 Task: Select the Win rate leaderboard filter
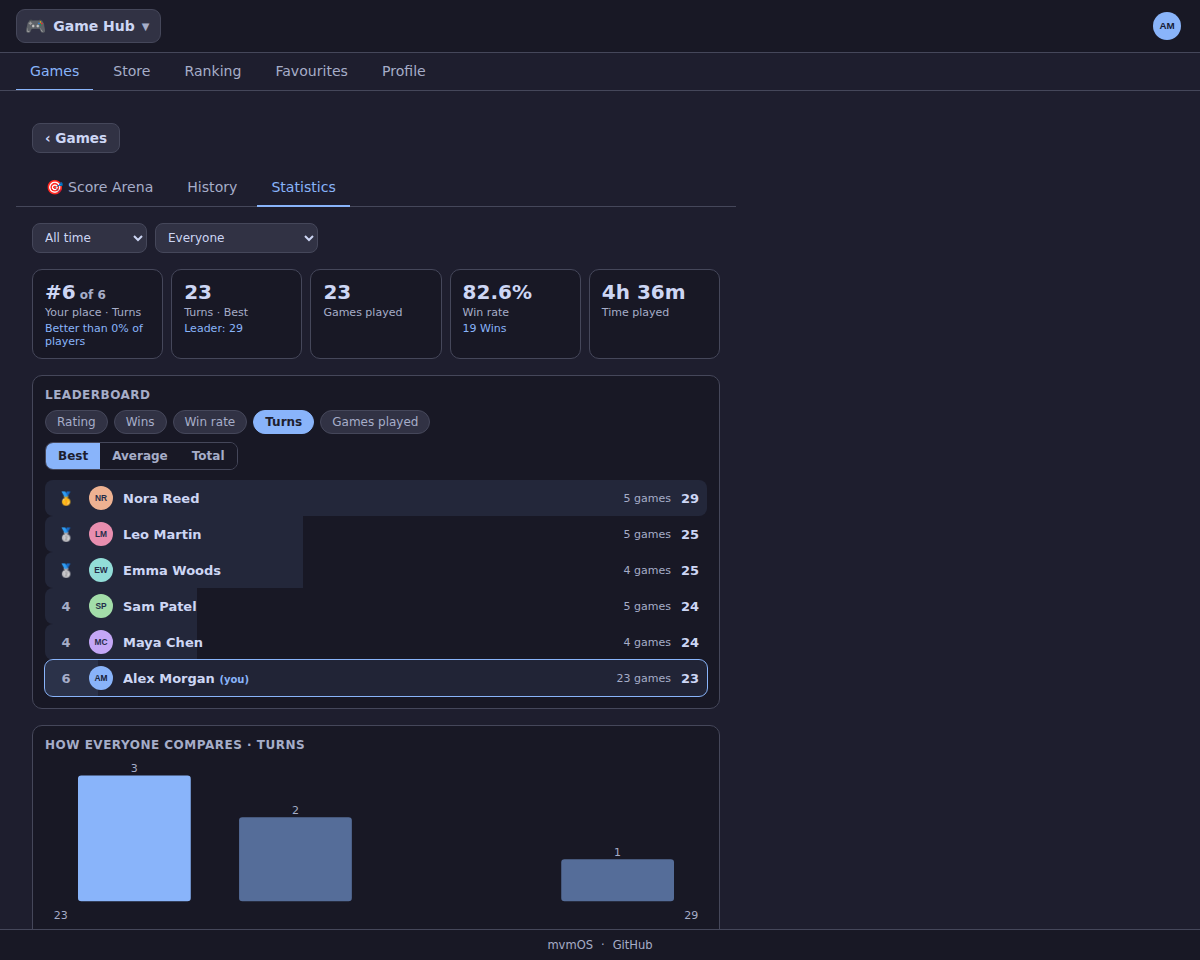pyautogui.click(x=210, y=422)
